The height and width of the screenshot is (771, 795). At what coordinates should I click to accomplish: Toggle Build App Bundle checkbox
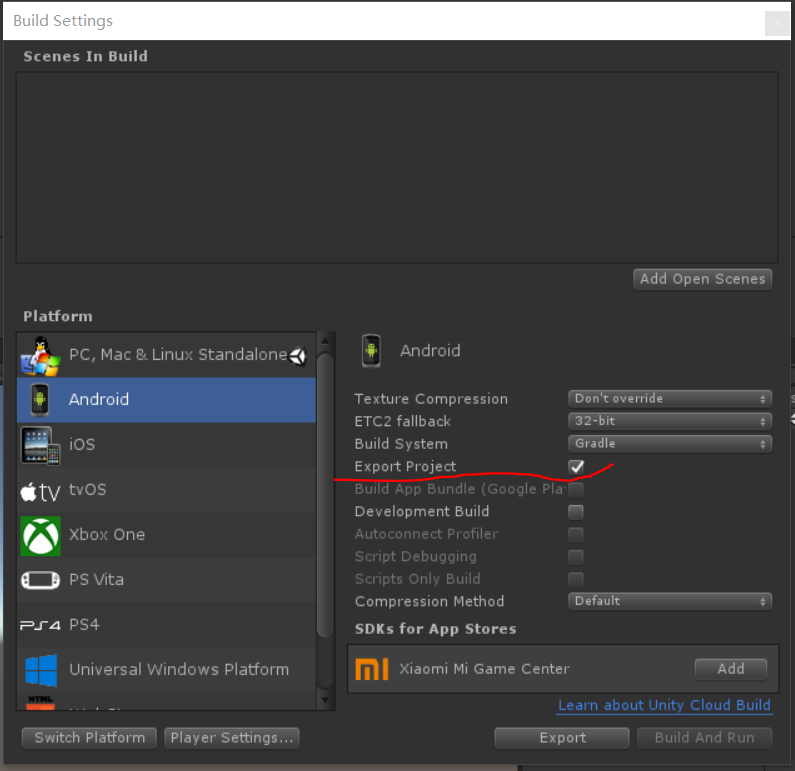point(576,490)
